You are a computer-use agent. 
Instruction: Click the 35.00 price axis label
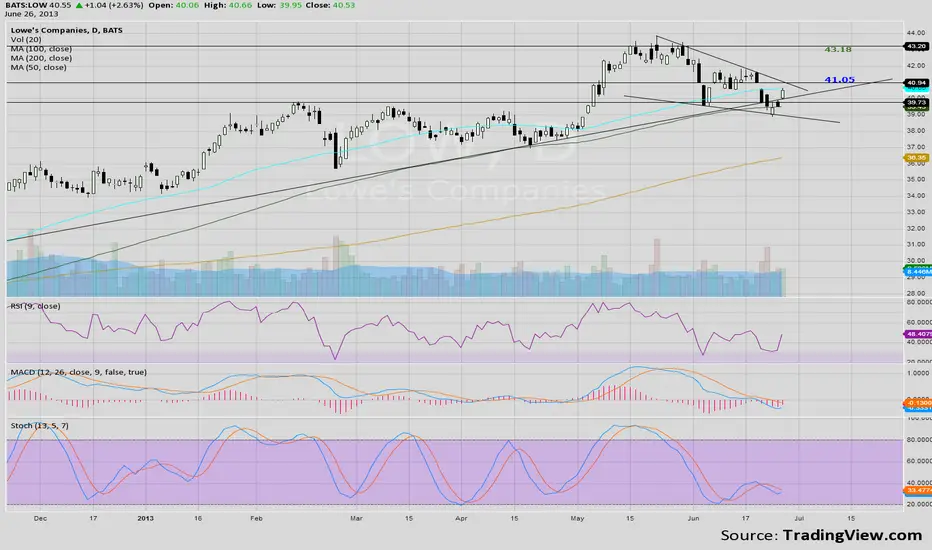(x=915, y=179)
